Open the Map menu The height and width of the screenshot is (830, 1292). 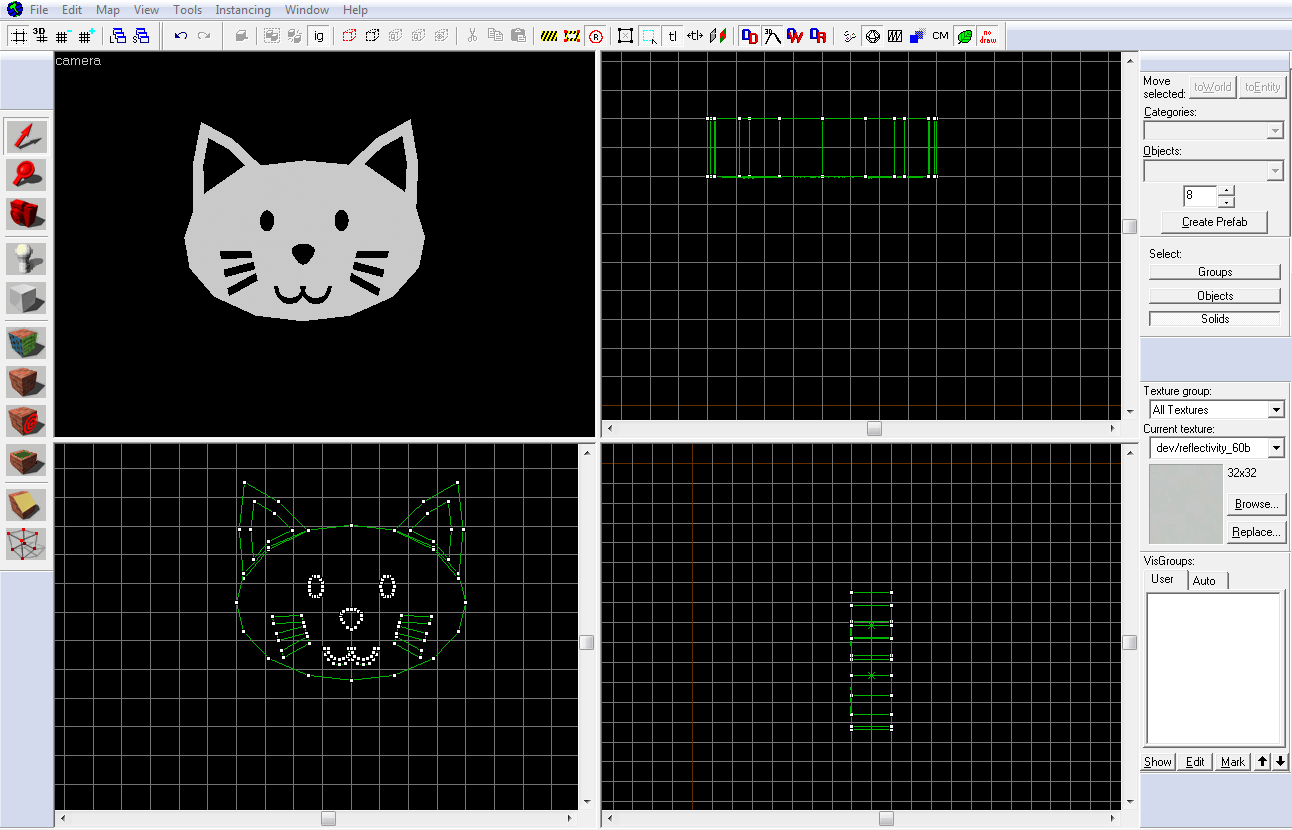(x=108, y=10)
